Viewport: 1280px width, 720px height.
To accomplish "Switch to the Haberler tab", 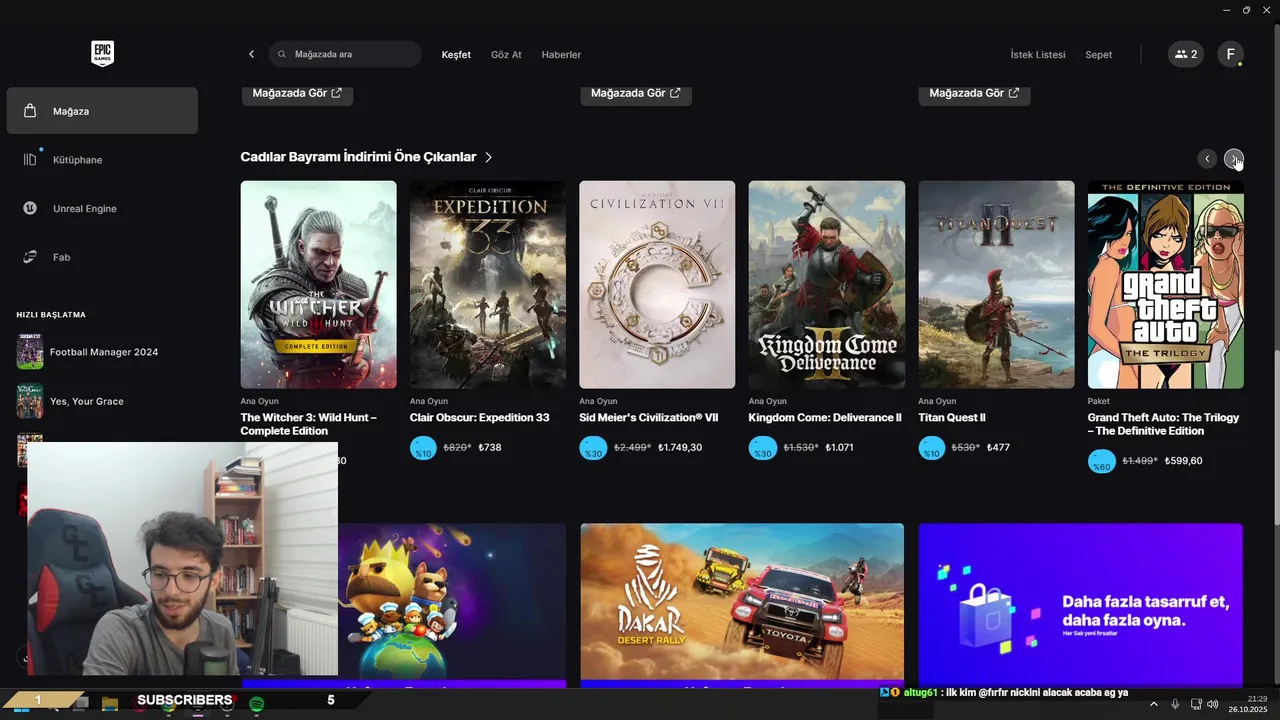I will pyautogui.click(x=561, y=54).
